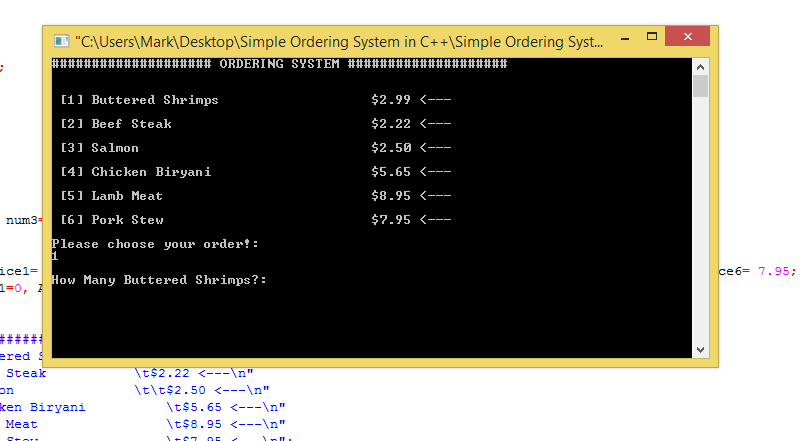Select the '[3] Salmon' line
The image size is (811, 441).
pyautogui.click(x=256, y=148)
